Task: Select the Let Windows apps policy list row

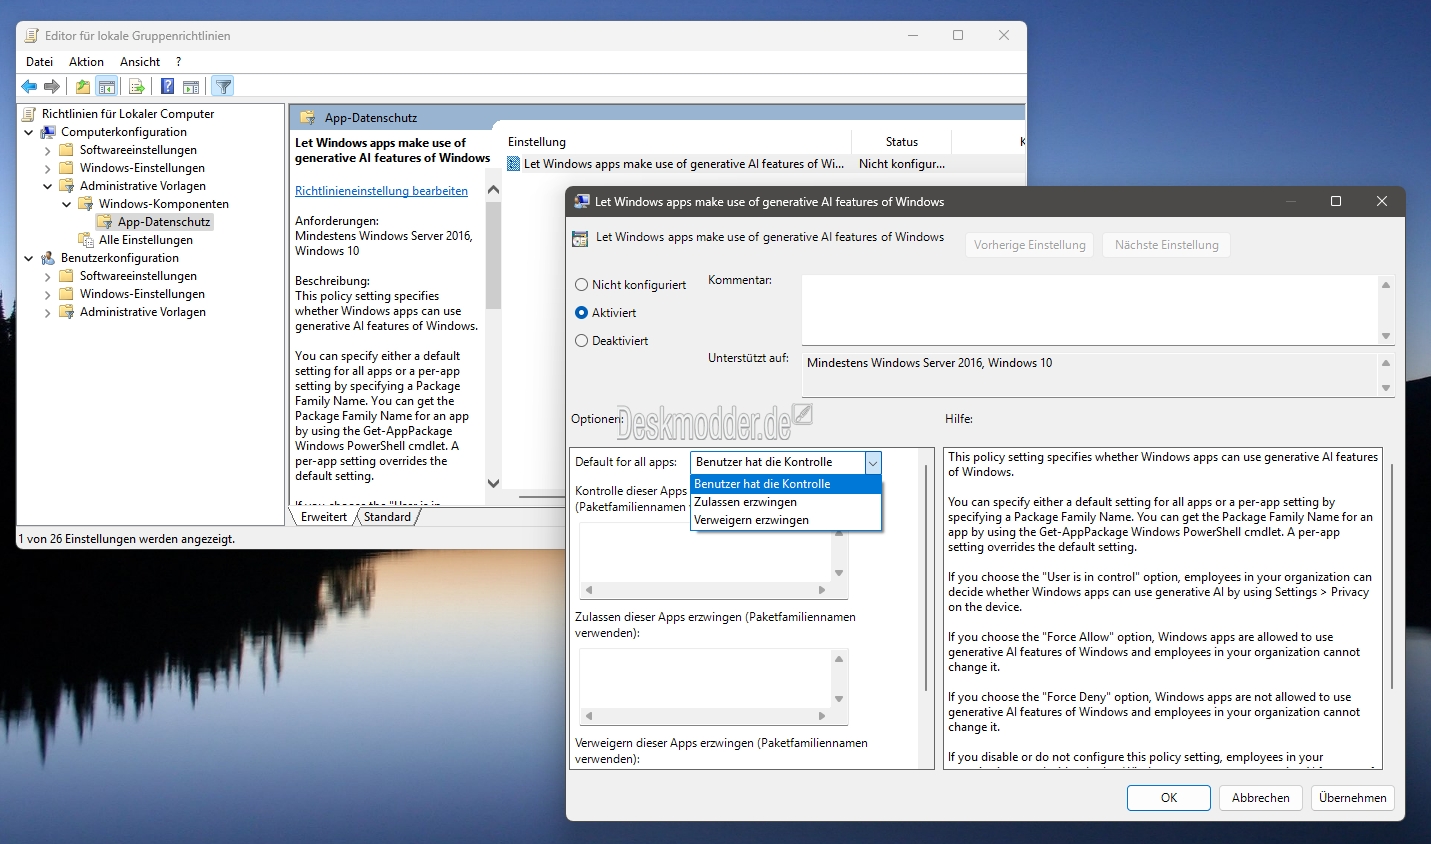Action: point(765,164)
